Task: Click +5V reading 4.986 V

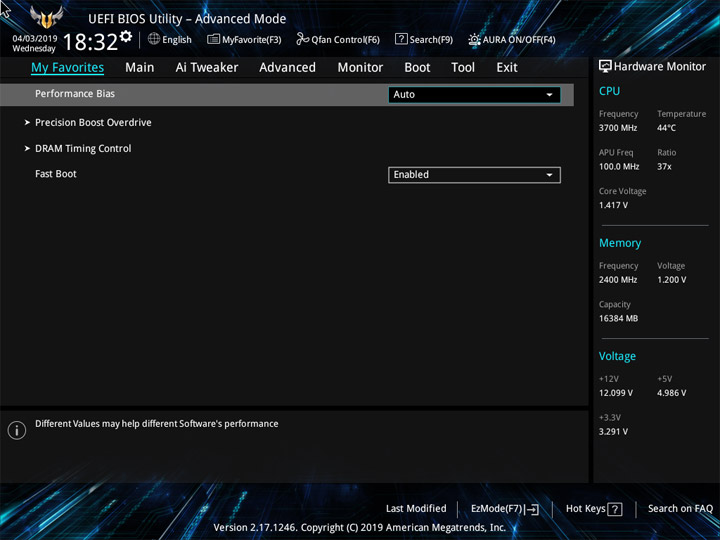Action: 672,393
